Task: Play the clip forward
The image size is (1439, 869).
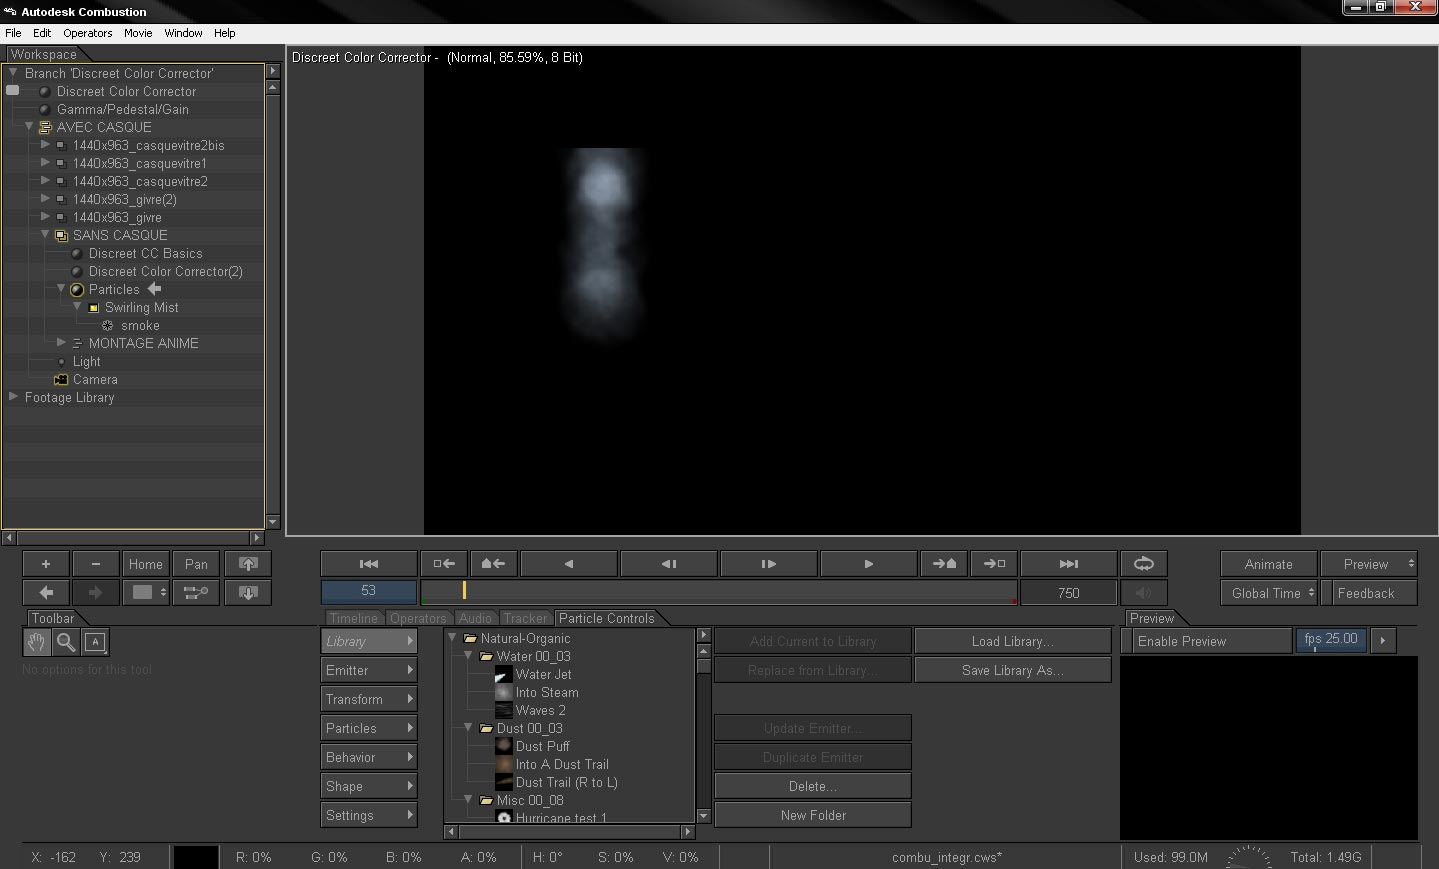Action: [868, 564]
